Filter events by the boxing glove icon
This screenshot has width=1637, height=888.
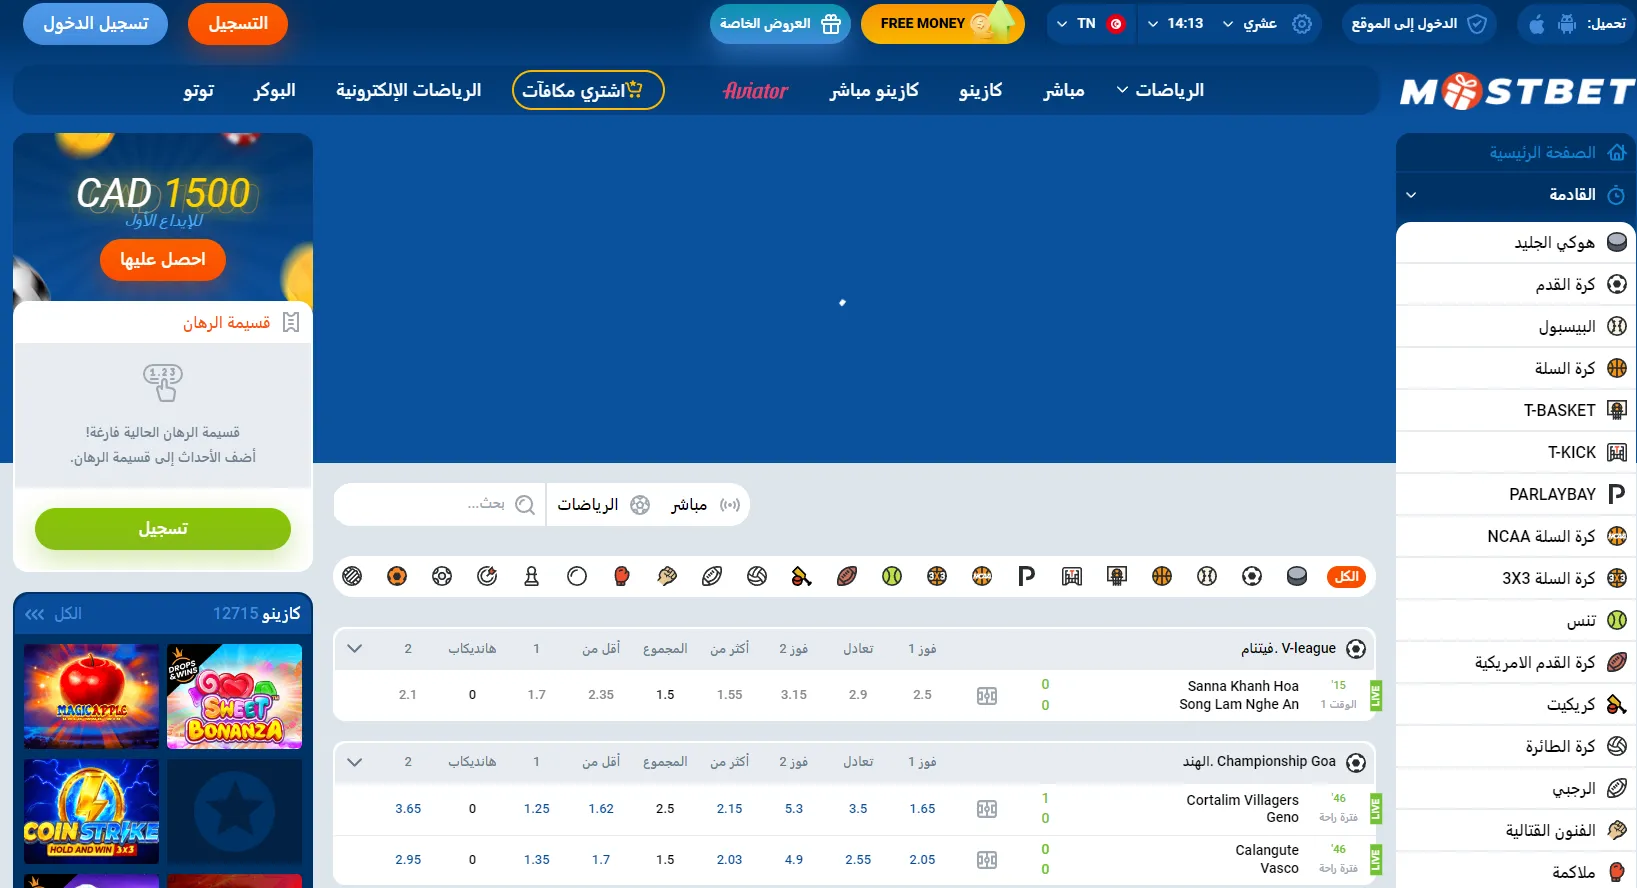622,576
